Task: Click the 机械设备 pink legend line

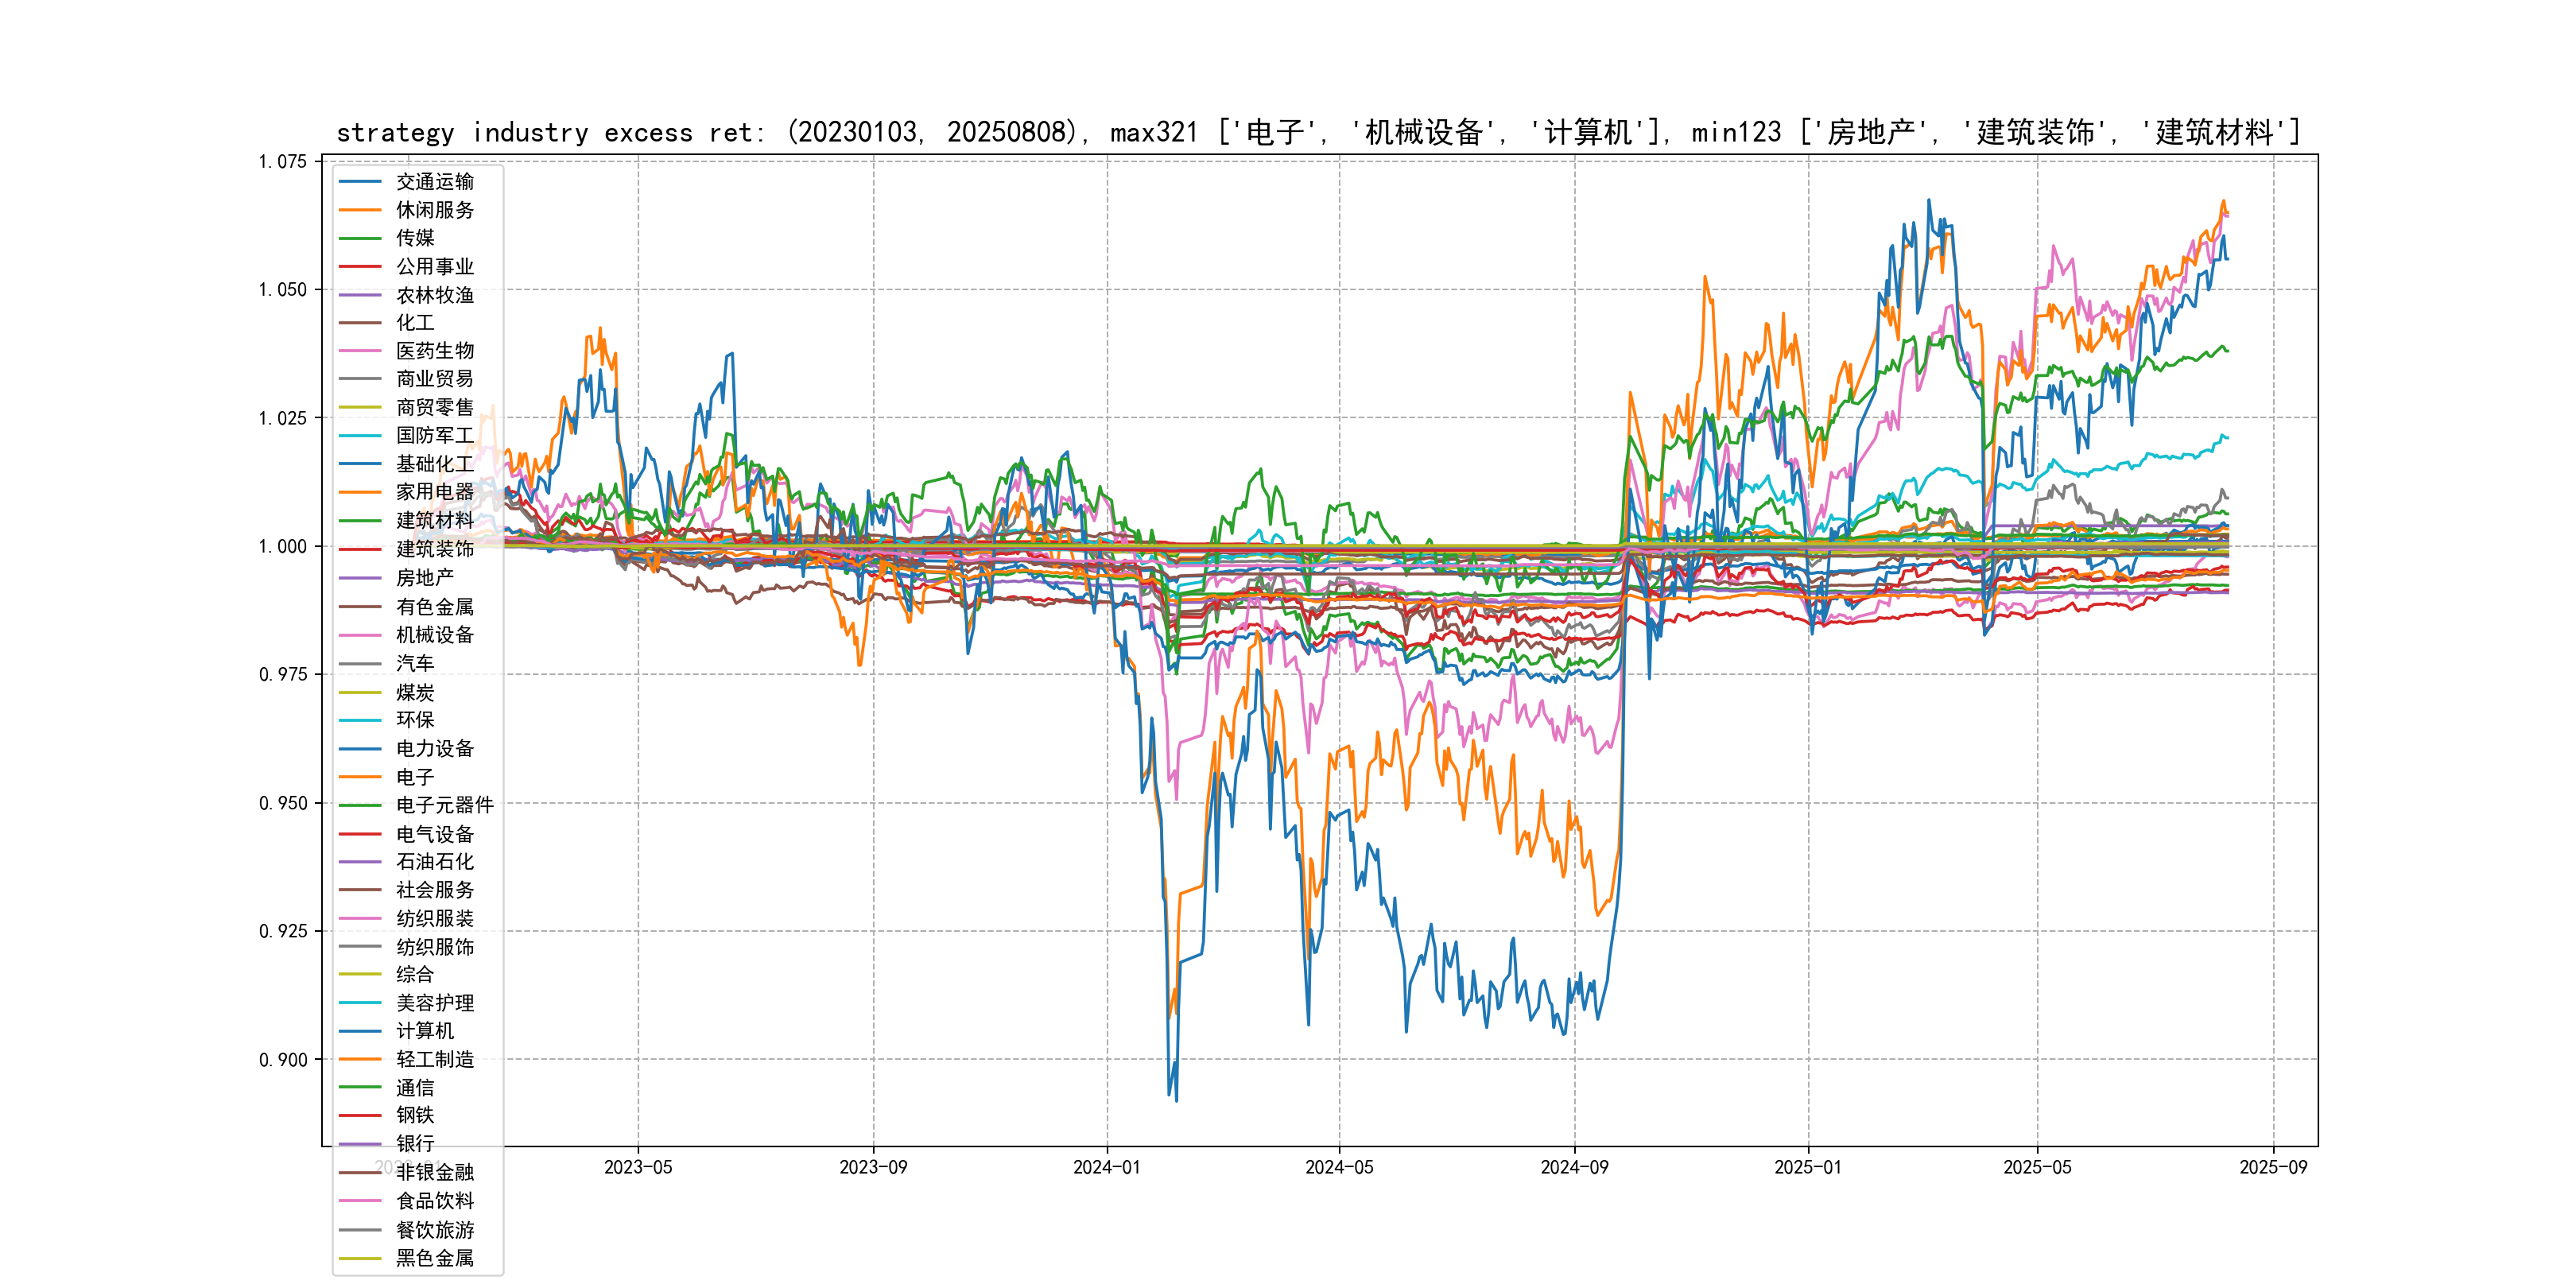Action: pos(360,635)
